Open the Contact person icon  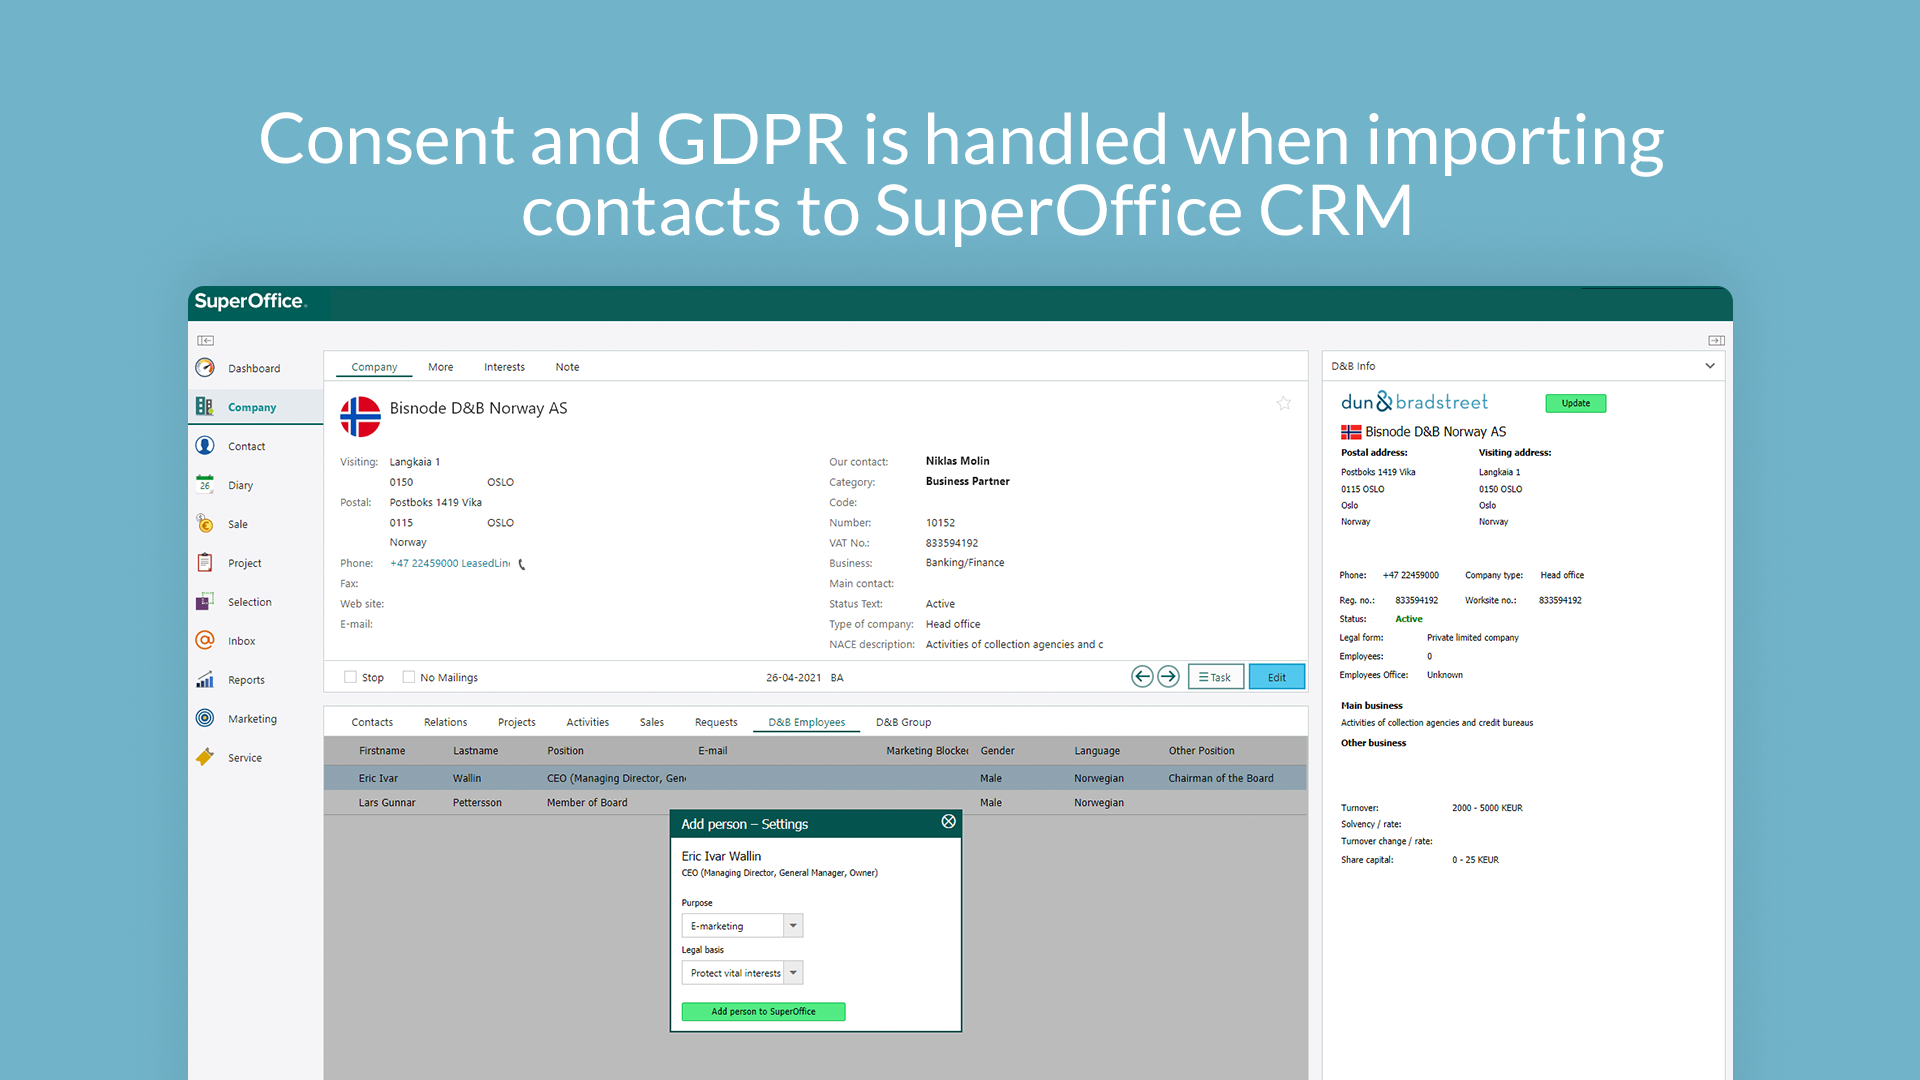(205, 446)
